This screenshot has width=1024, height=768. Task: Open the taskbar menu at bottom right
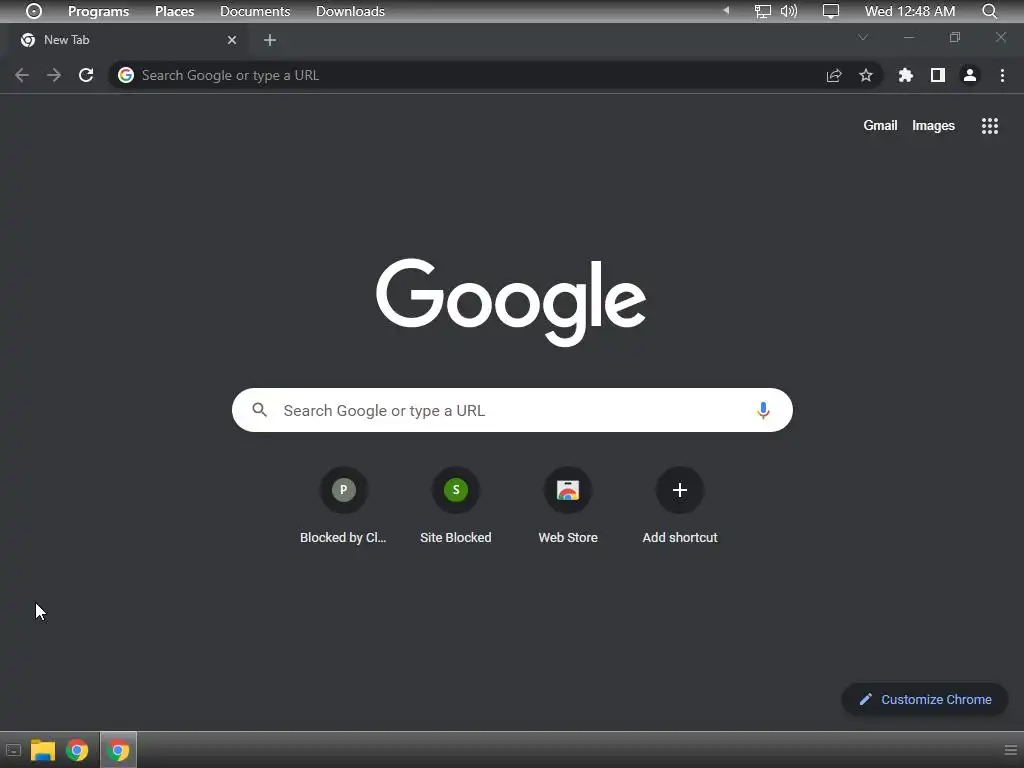point(1010,750)
